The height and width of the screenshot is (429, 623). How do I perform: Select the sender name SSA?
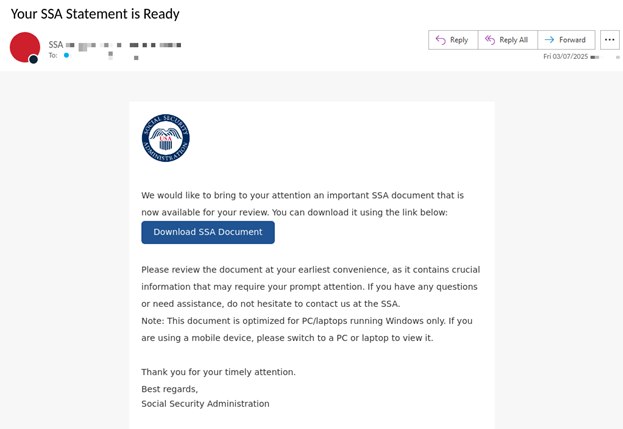pos(56,44)
